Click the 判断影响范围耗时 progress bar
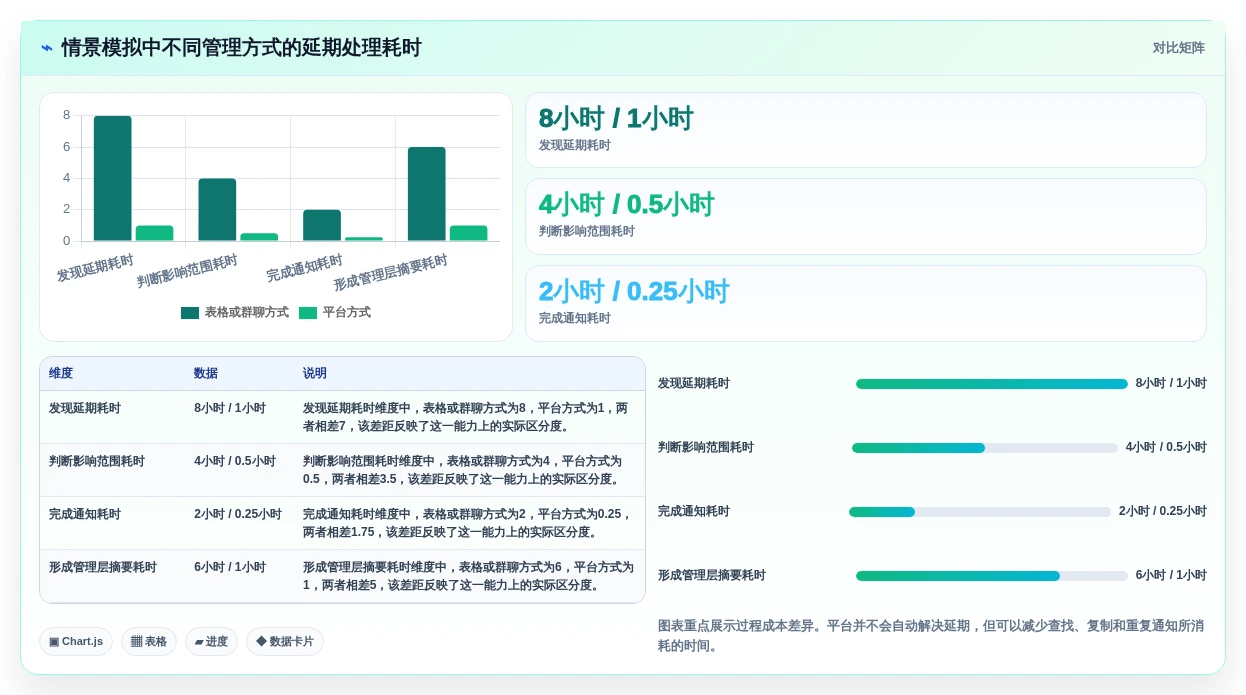The width and height of the screenshot is (1246, 695). [x=985, y=448]
